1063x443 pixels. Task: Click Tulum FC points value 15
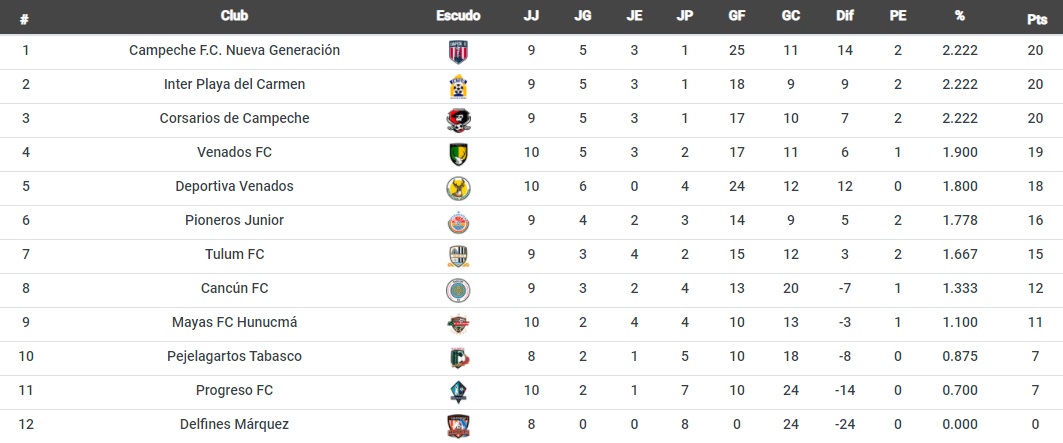1035,254
